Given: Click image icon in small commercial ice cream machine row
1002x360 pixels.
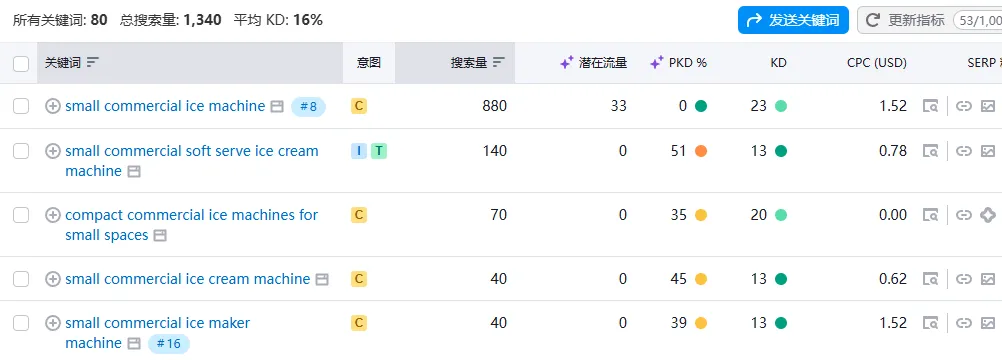Looking at the screenshot, I should point(988,279).
